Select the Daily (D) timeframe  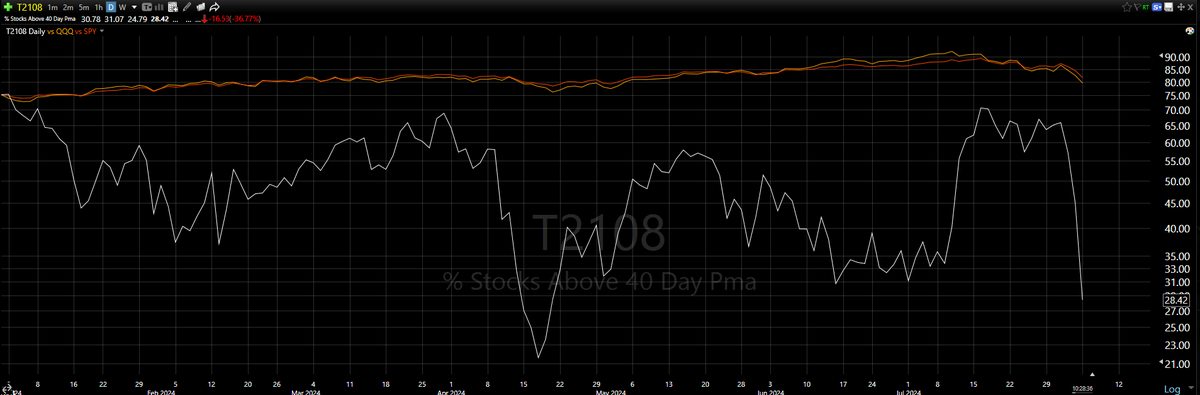click(x=111, y=7)
